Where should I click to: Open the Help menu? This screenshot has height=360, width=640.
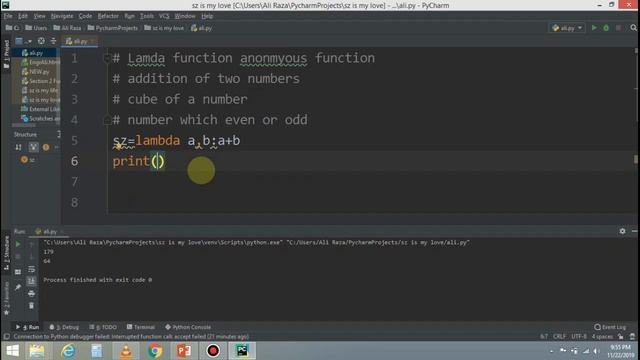[x=207, y=16]
